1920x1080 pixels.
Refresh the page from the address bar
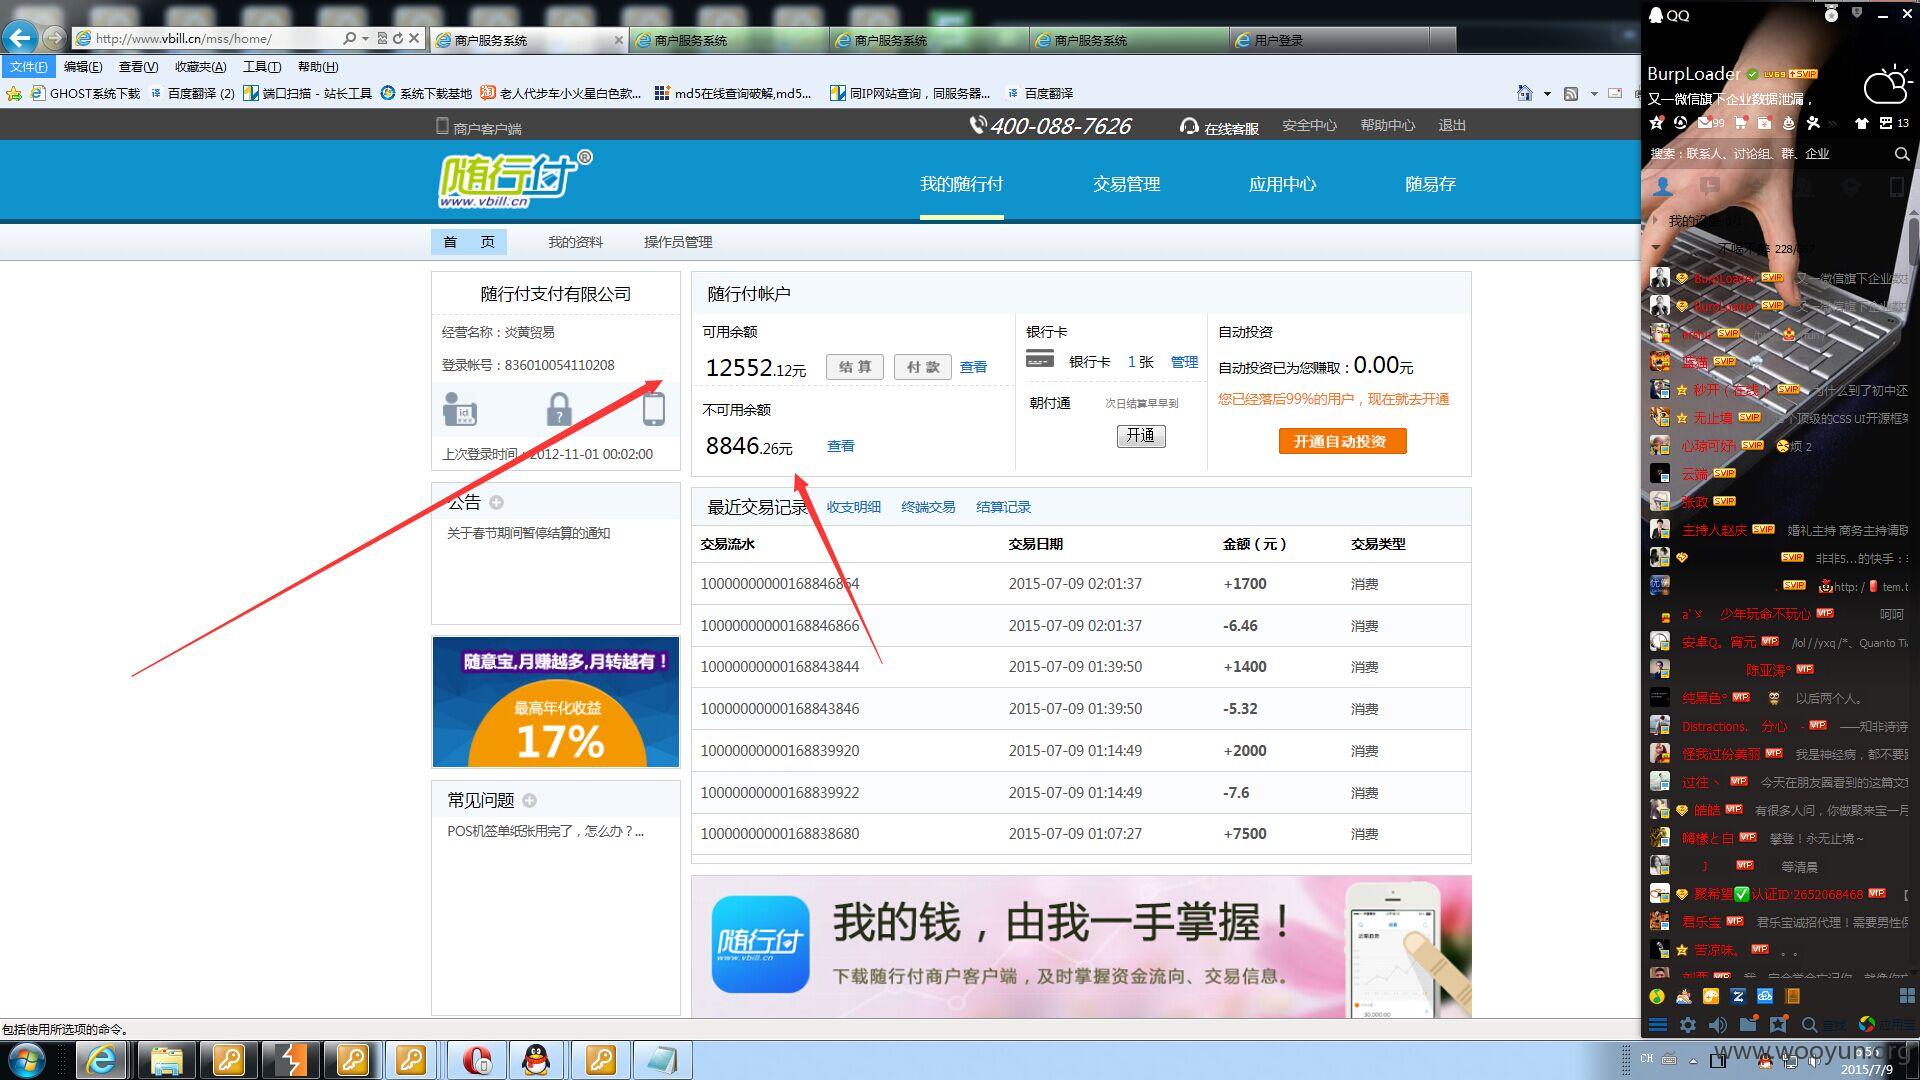coord(397,38)
